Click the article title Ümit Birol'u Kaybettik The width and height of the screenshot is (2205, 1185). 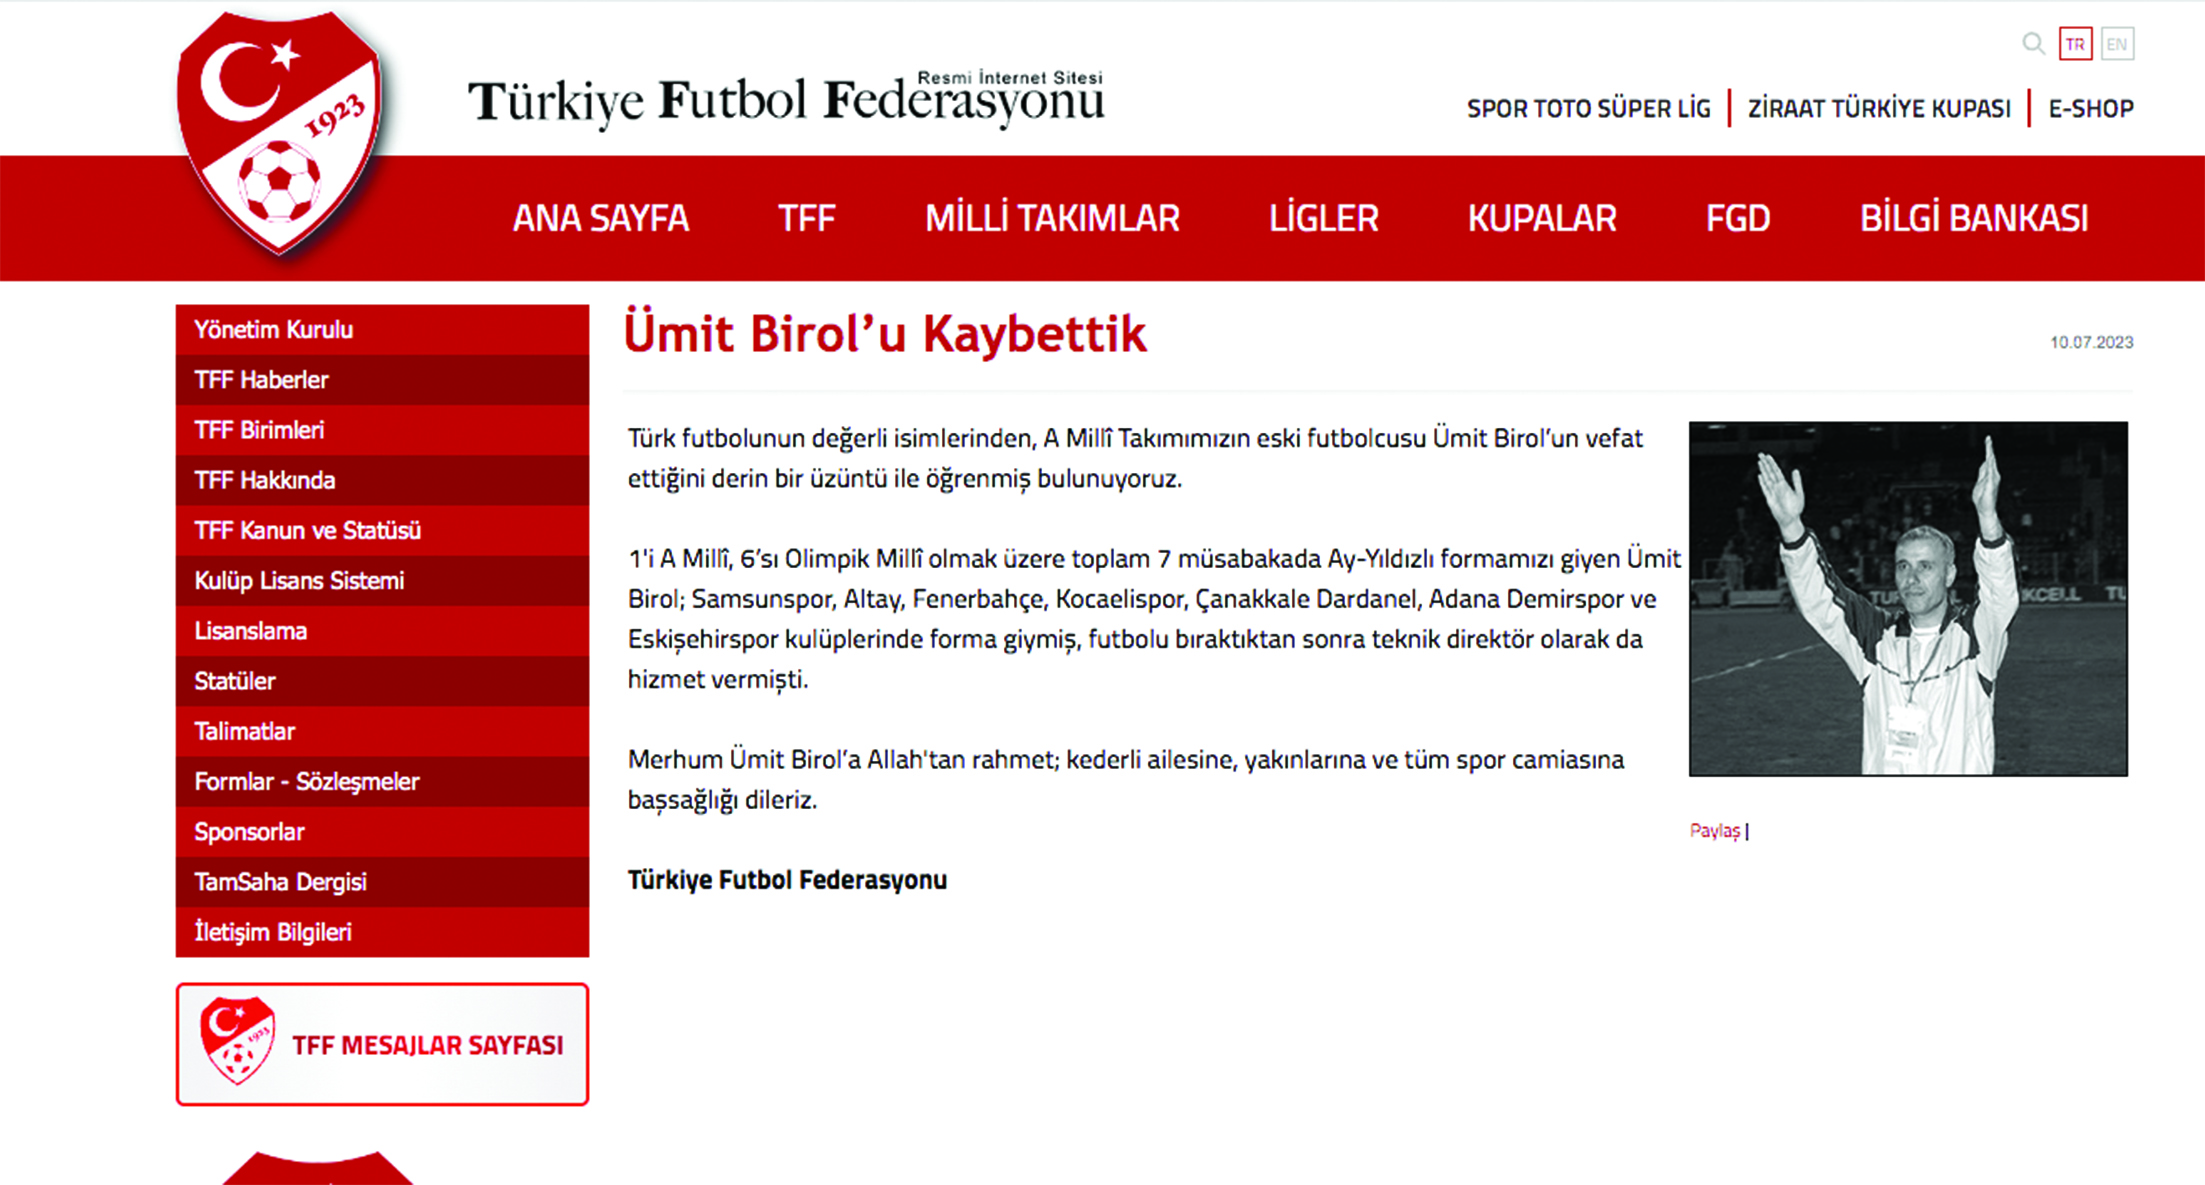pos(885,334)
